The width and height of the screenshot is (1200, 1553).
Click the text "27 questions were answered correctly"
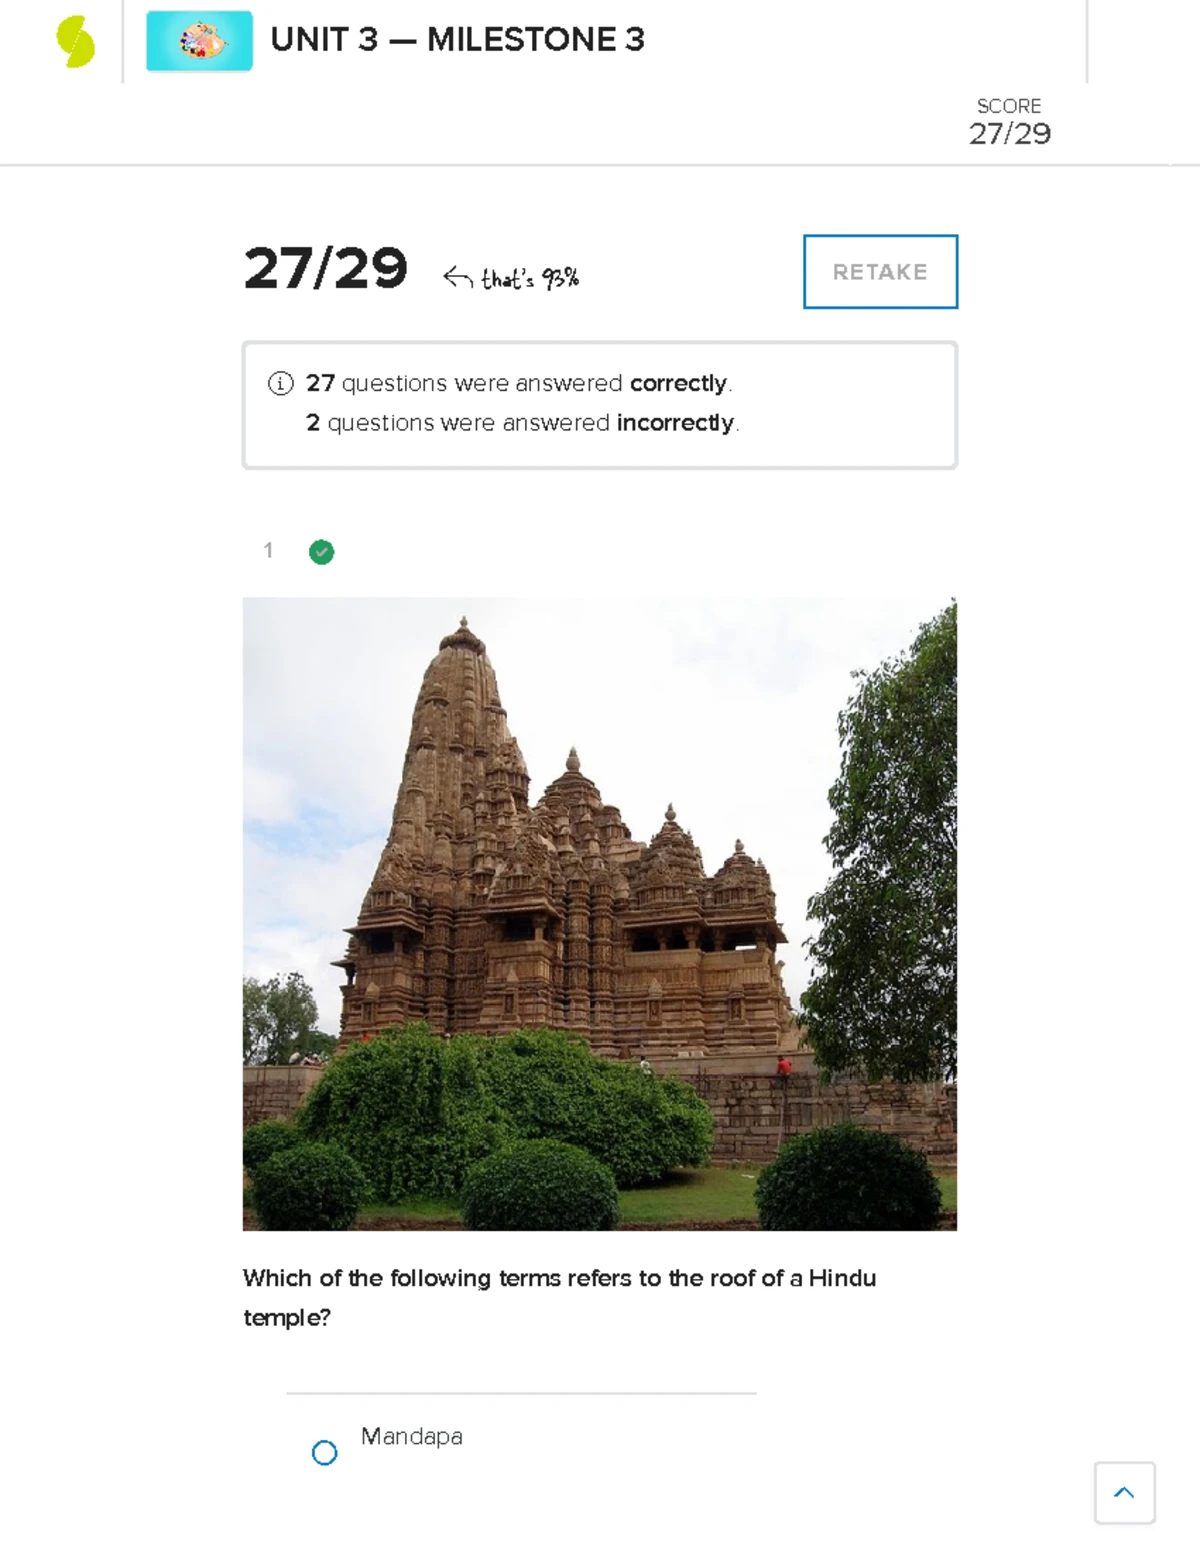(517, 384)
